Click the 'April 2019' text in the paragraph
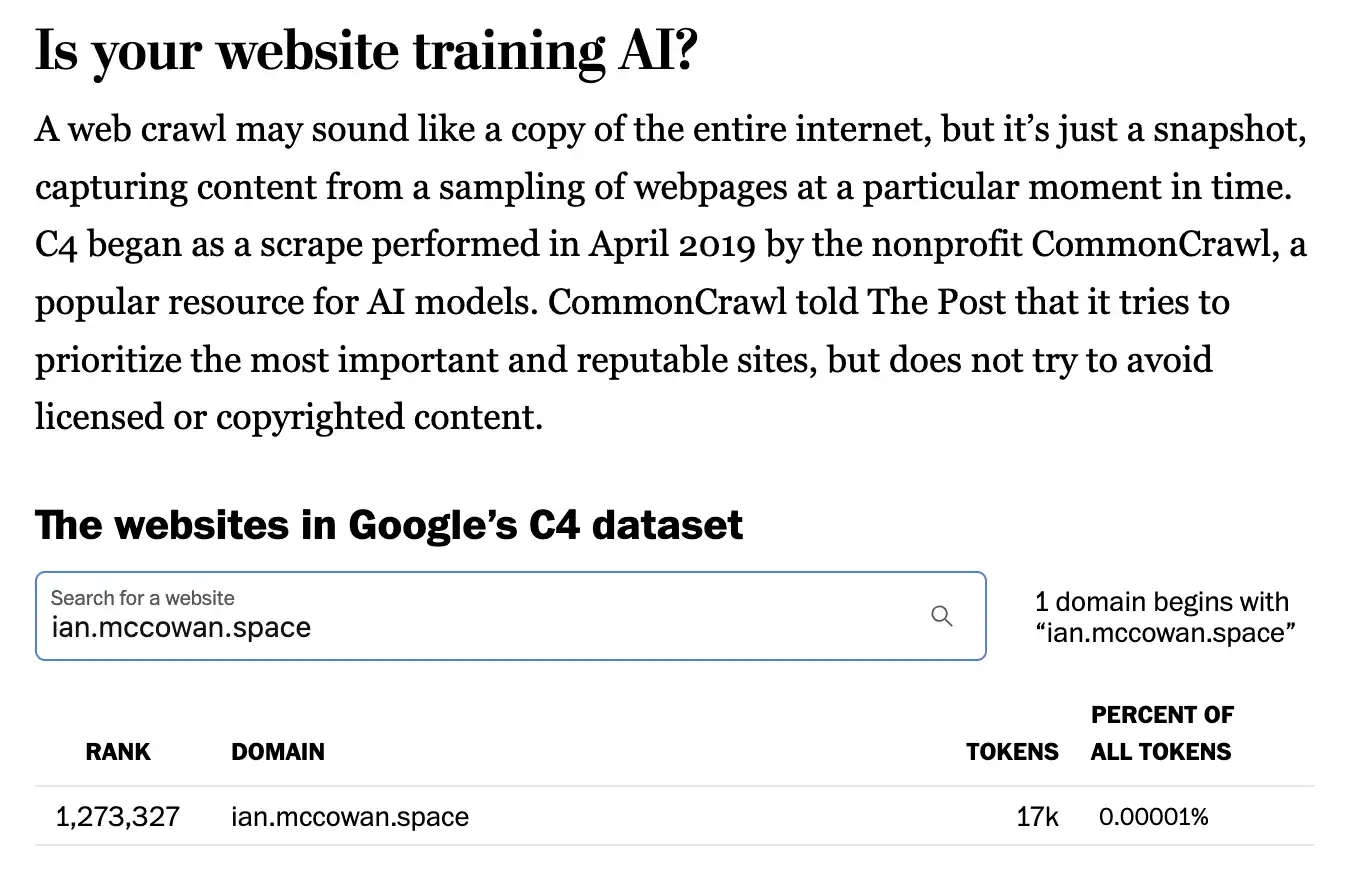The width and height of the screenshot is (1350, 872). pos(672,245)
